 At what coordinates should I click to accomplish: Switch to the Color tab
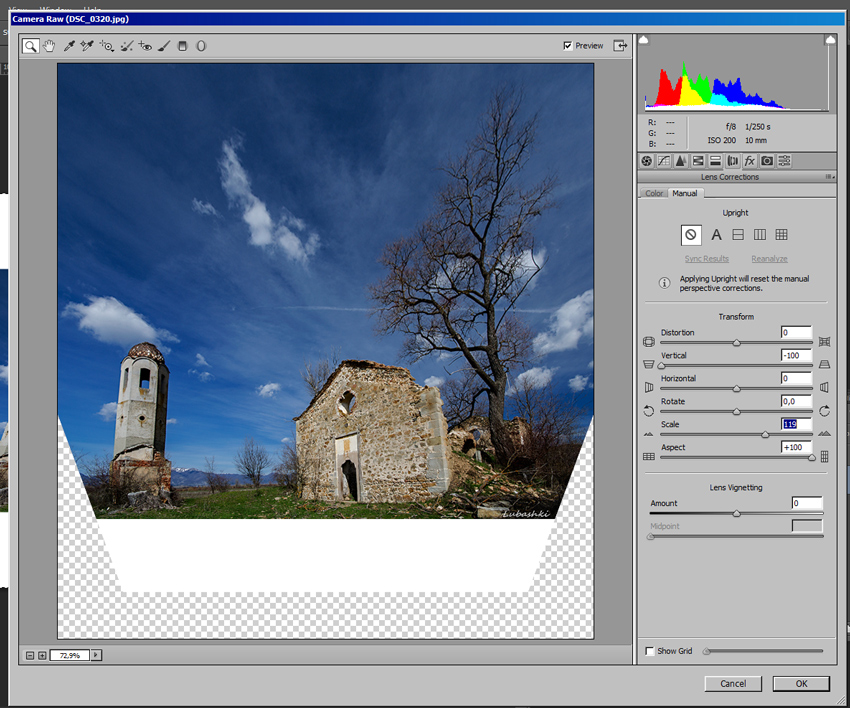point(654,193)
